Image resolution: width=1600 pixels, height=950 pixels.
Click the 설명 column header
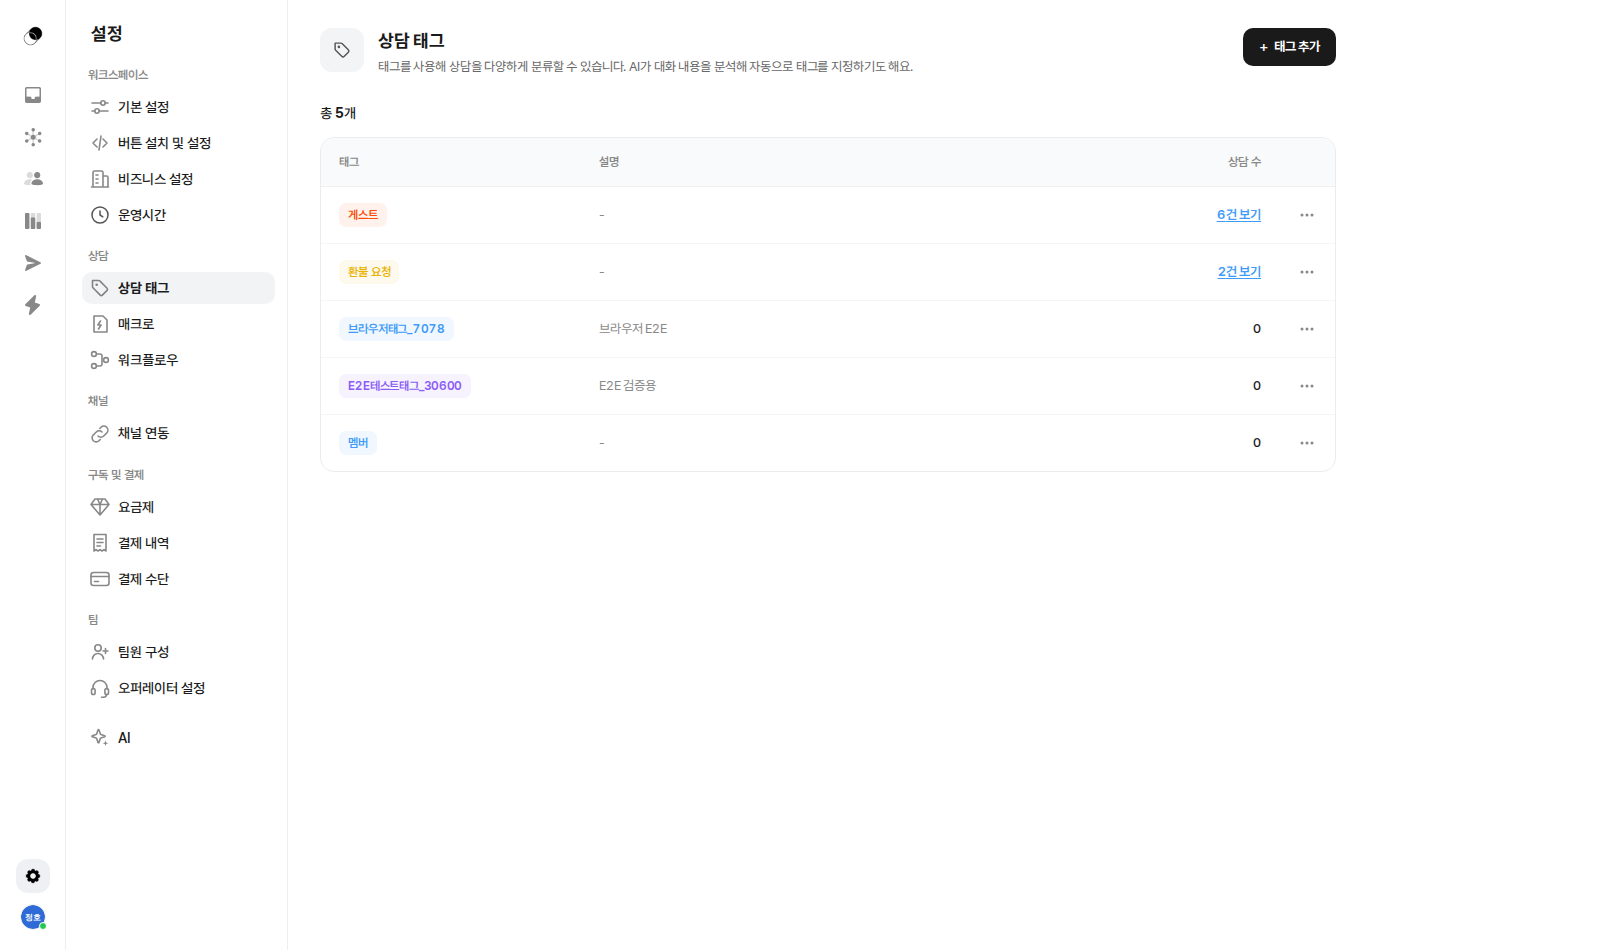tap(609, 162)
